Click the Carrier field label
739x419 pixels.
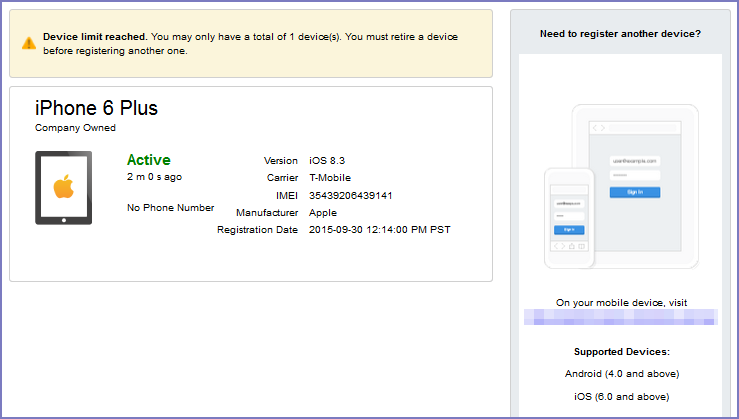[282, 178]
